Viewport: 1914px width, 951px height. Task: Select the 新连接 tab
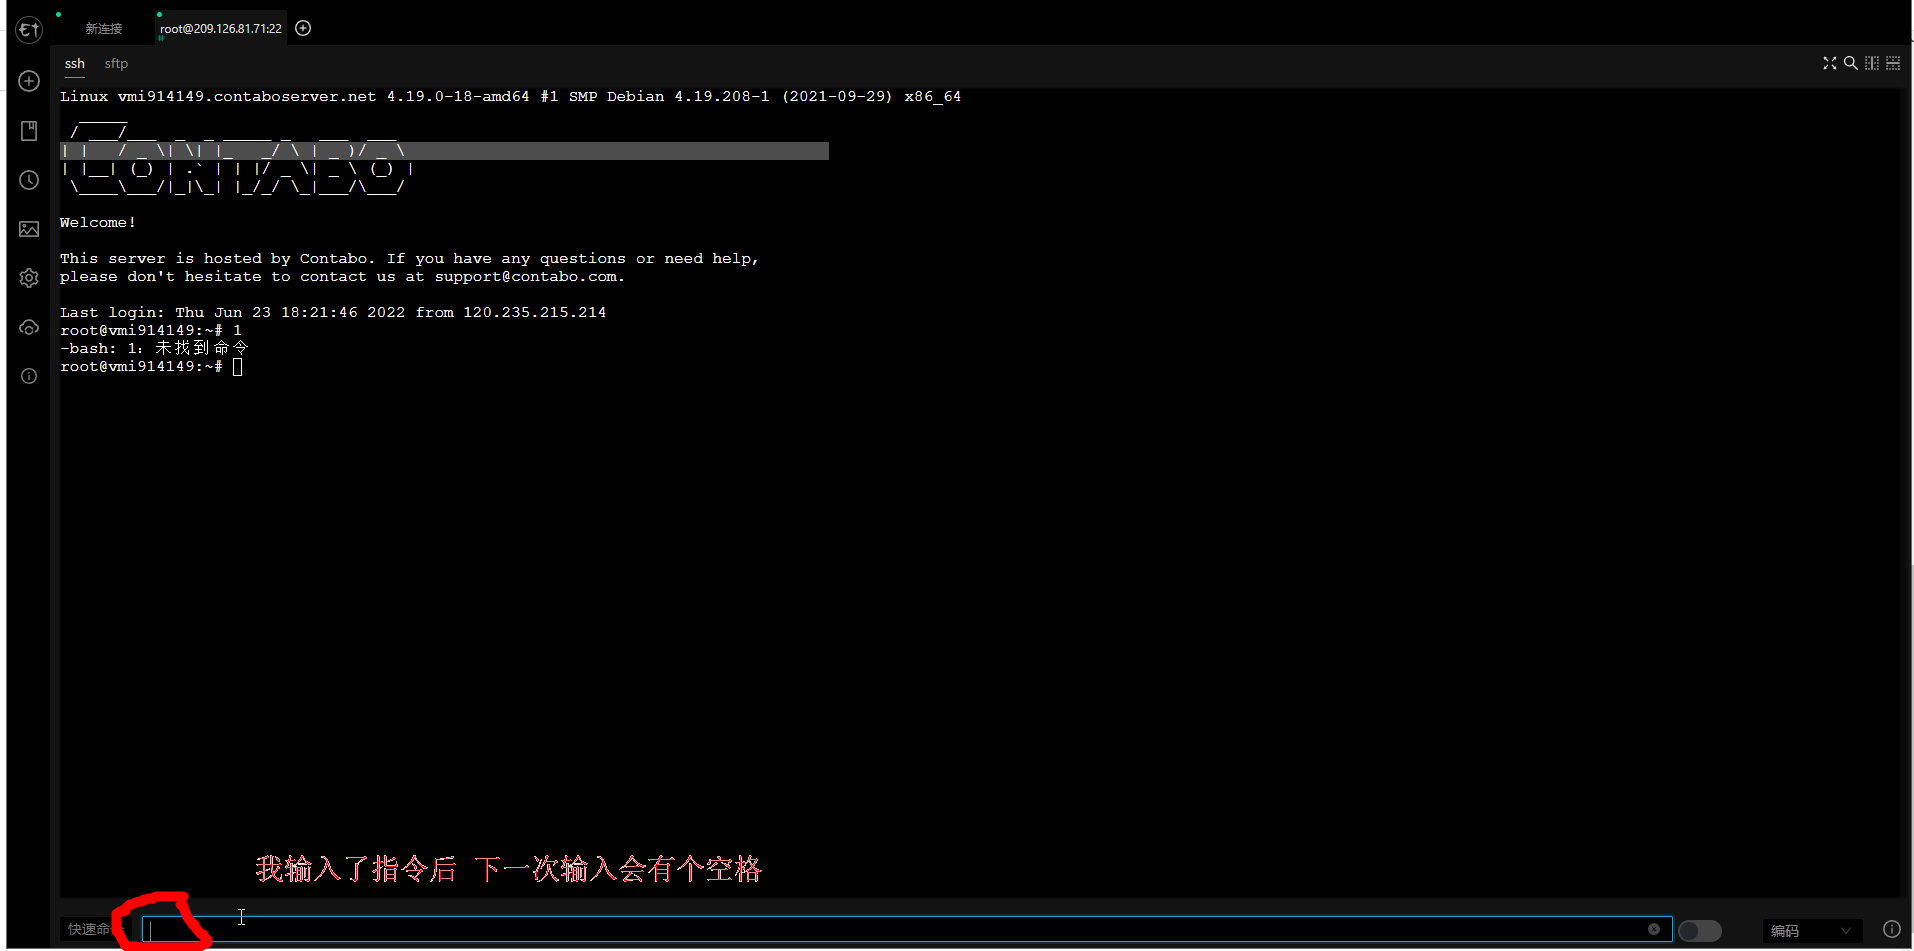click(x=104, y=28)
